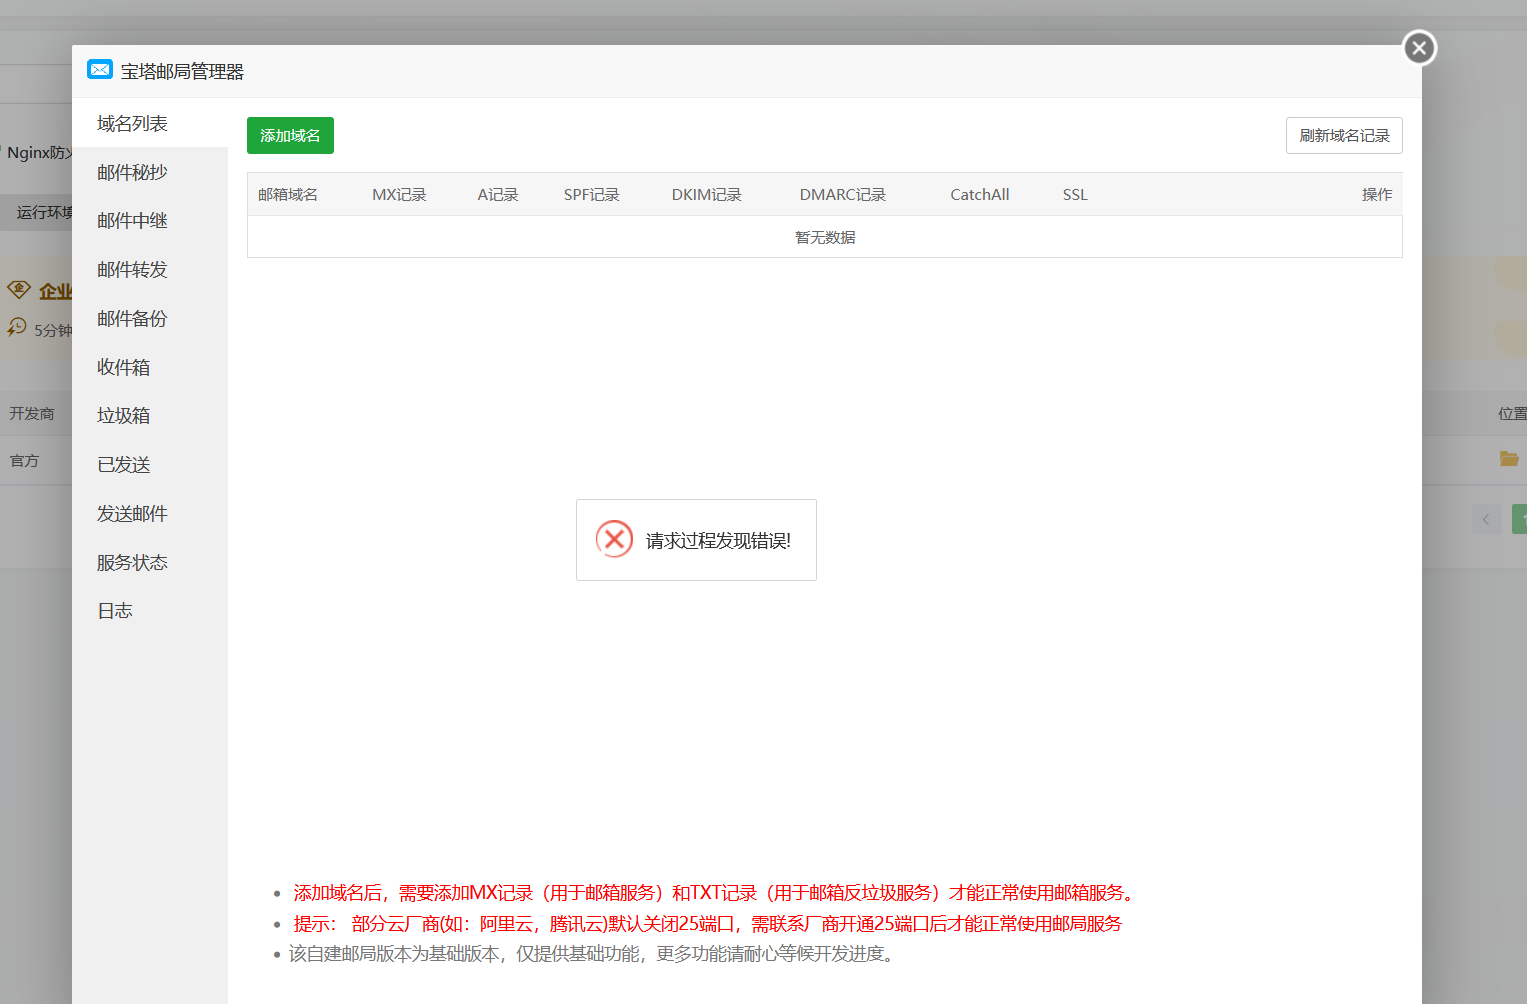Viewport: 1527px width, 1004px height.
Task: Close the 宝塔邮局管理器 dialog
Action: 1419,48
